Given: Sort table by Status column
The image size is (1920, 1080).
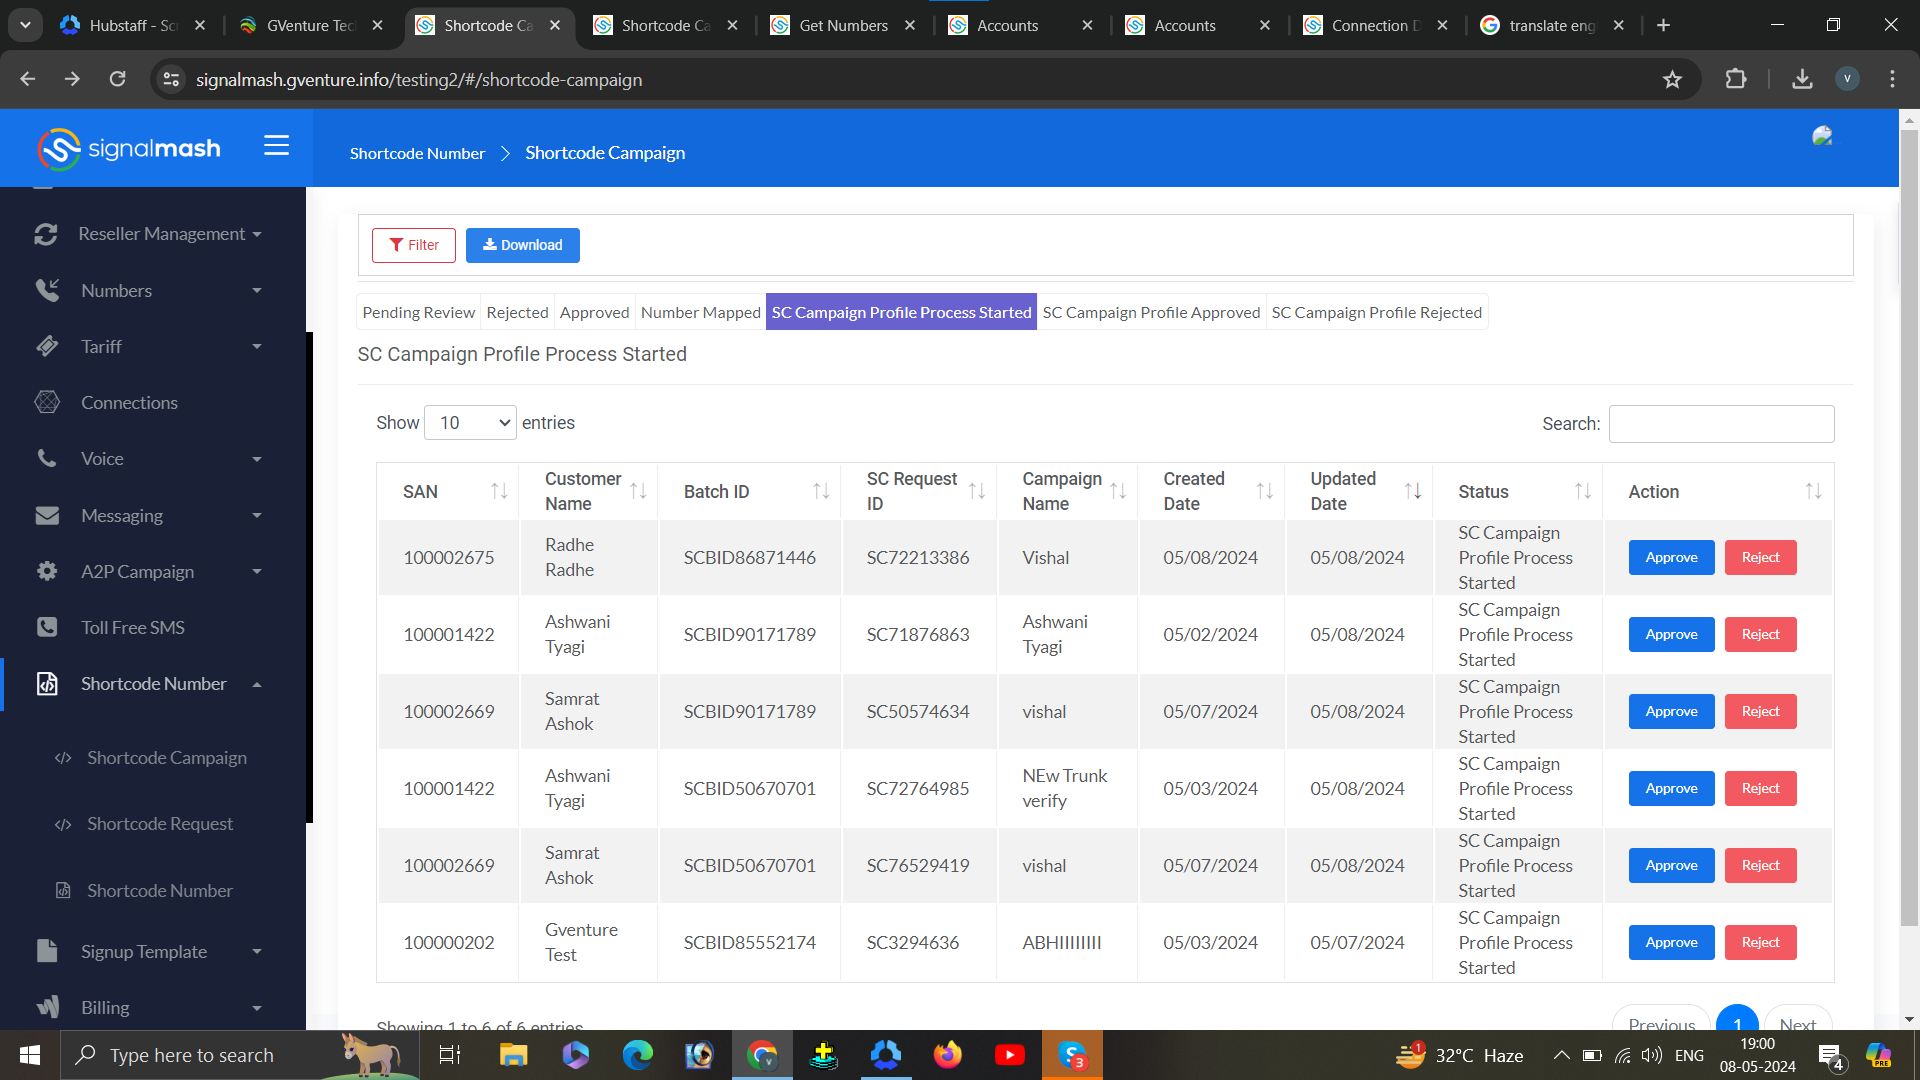Looking at the screenshot, I should coord(1517,491).
